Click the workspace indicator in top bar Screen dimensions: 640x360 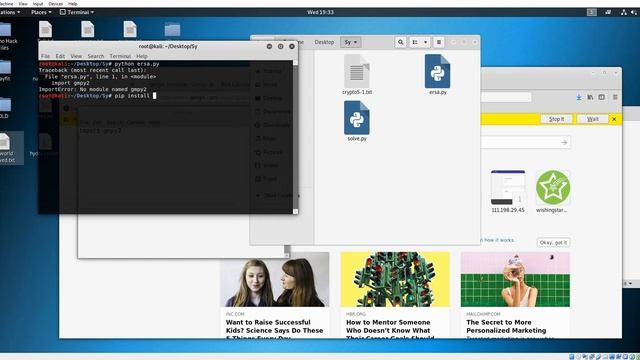[591, 12]
